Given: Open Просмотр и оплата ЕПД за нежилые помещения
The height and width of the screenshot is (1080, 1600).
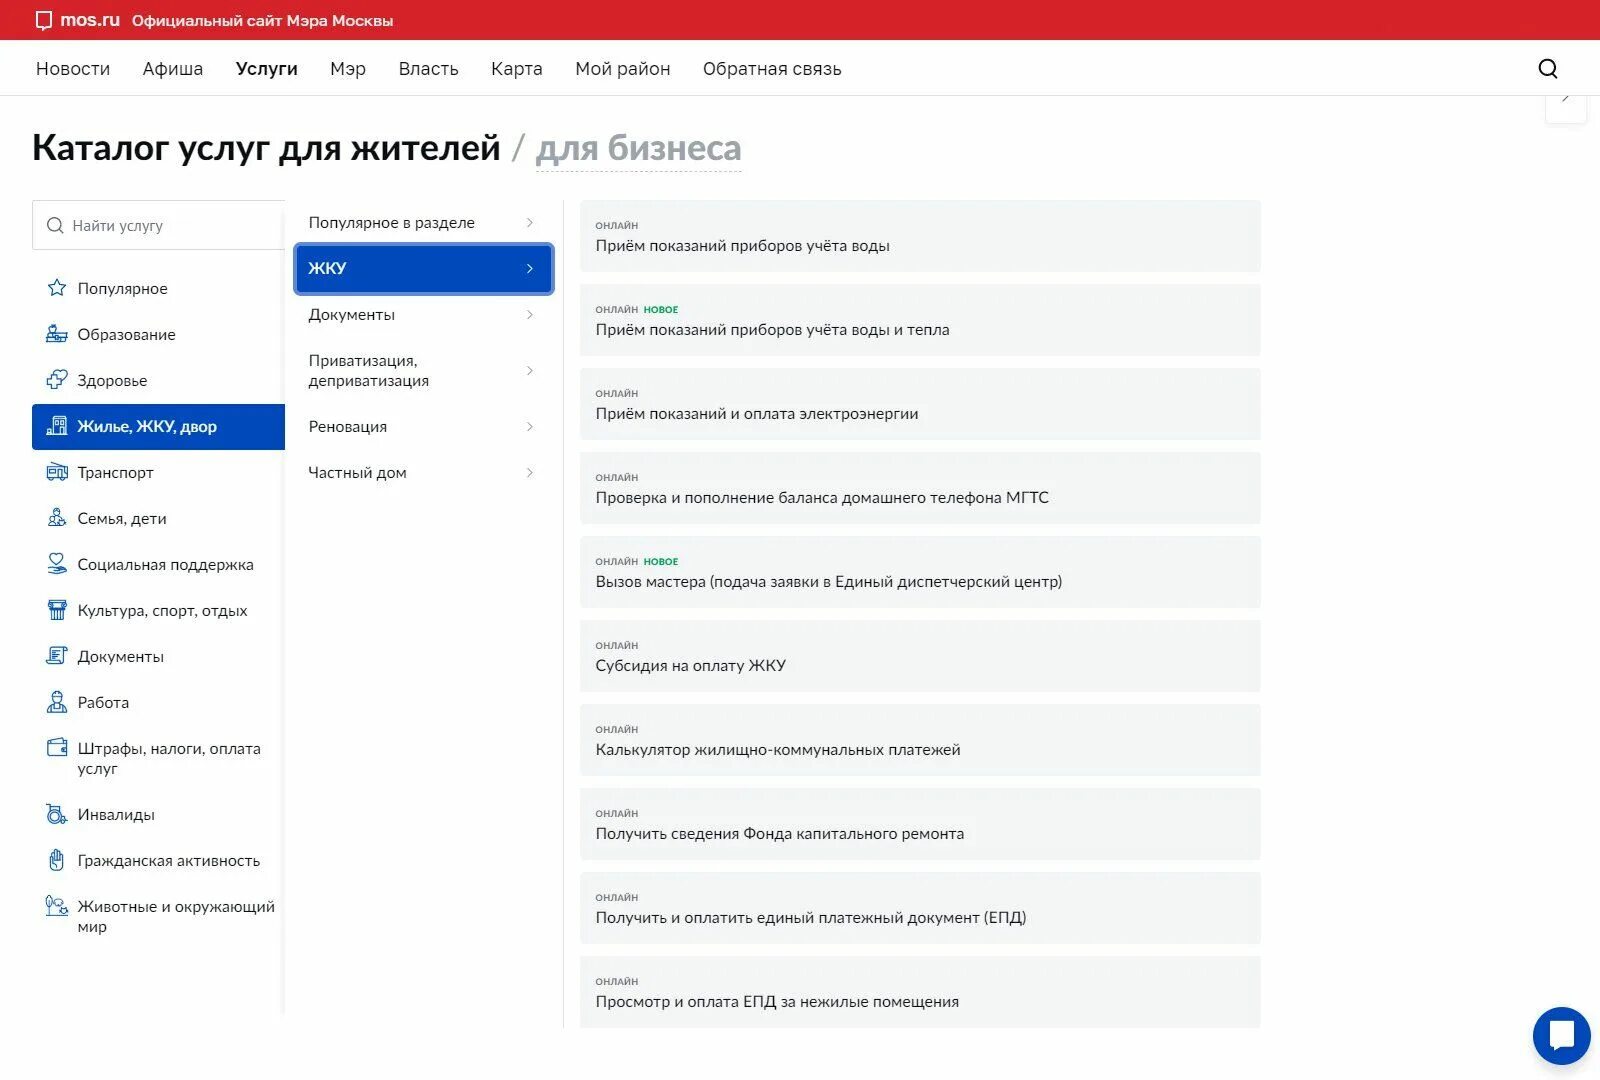Looking at the screenshot, I should point(920,992).
